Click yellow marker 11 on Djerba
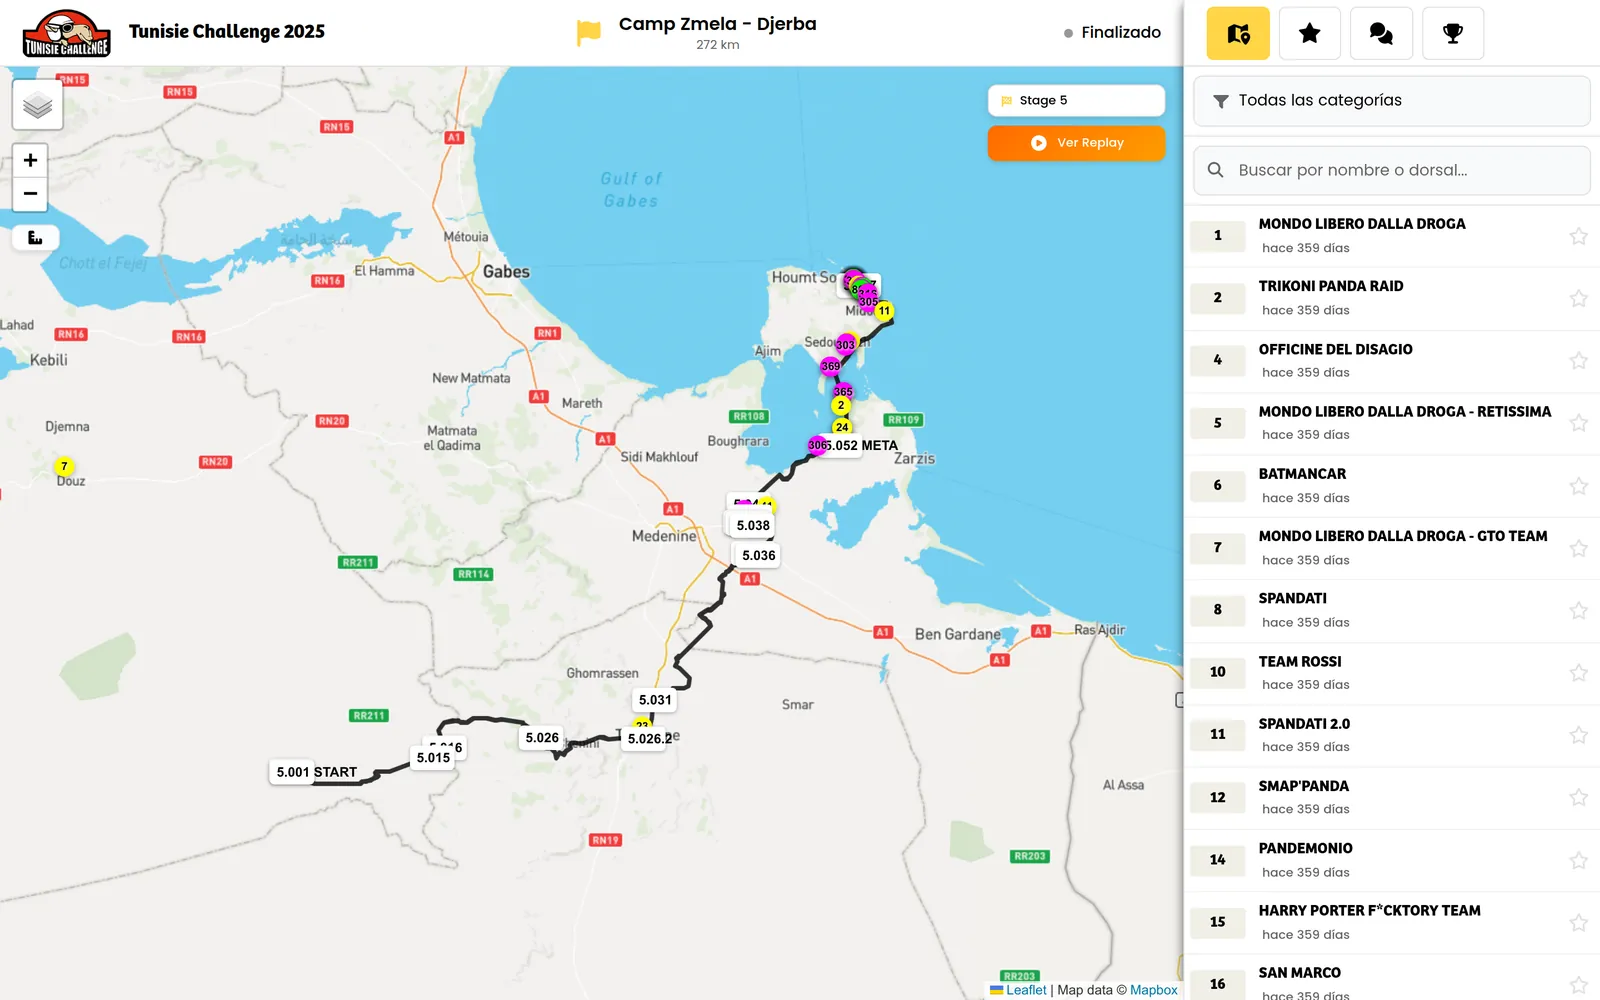1600x1000 pixels. click(884, 311)
